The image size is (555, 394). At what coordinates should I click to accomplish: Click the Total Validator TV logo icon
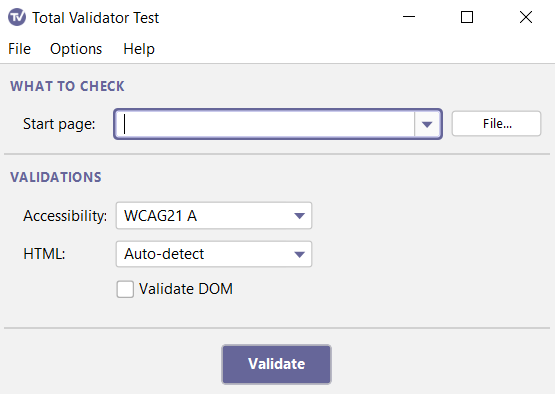17,17
